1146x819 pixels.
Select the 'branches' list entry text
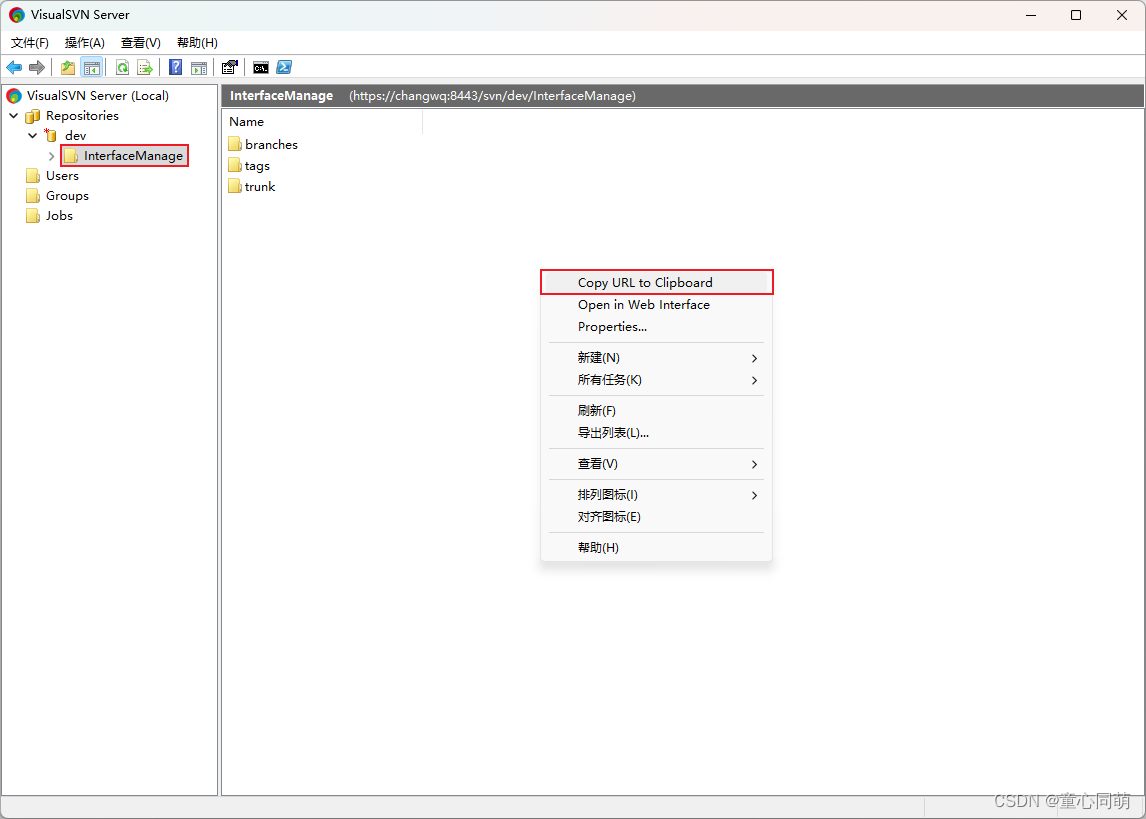click(x=271, y=145)
